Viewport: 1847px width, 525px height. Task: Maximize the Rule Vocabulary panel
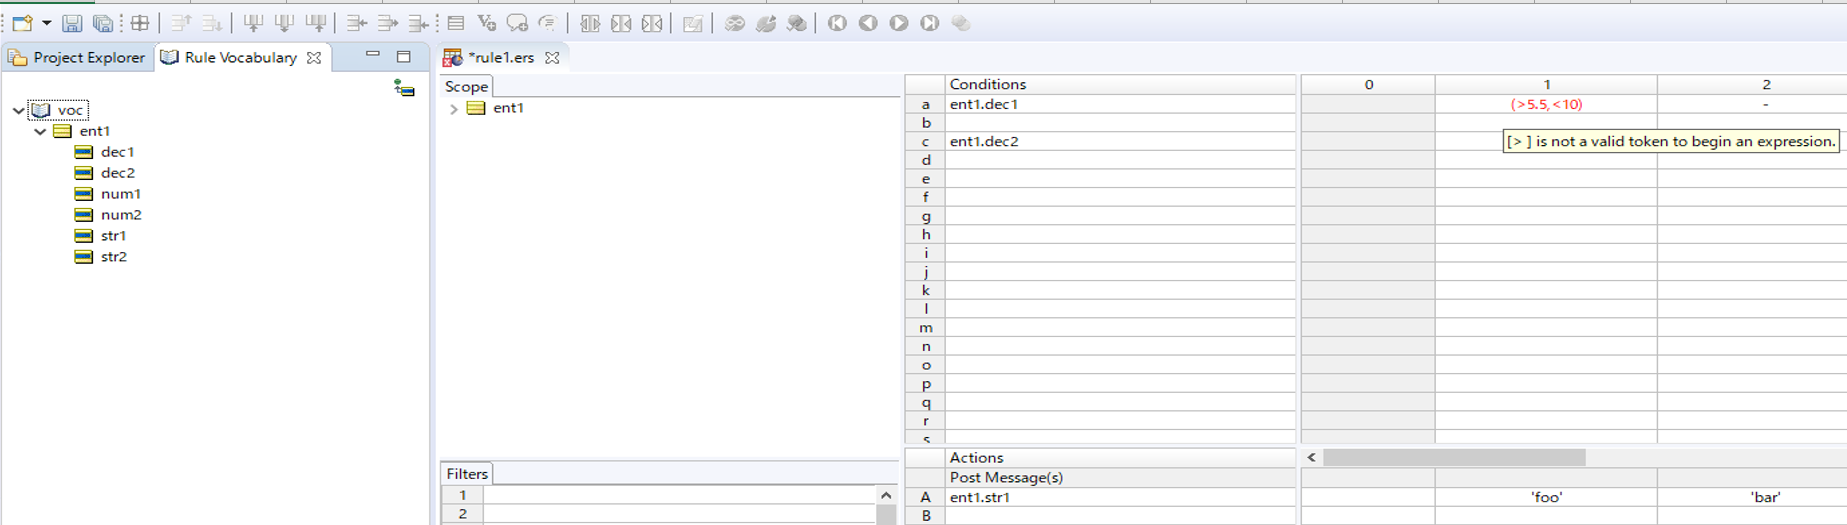(404, 57)
